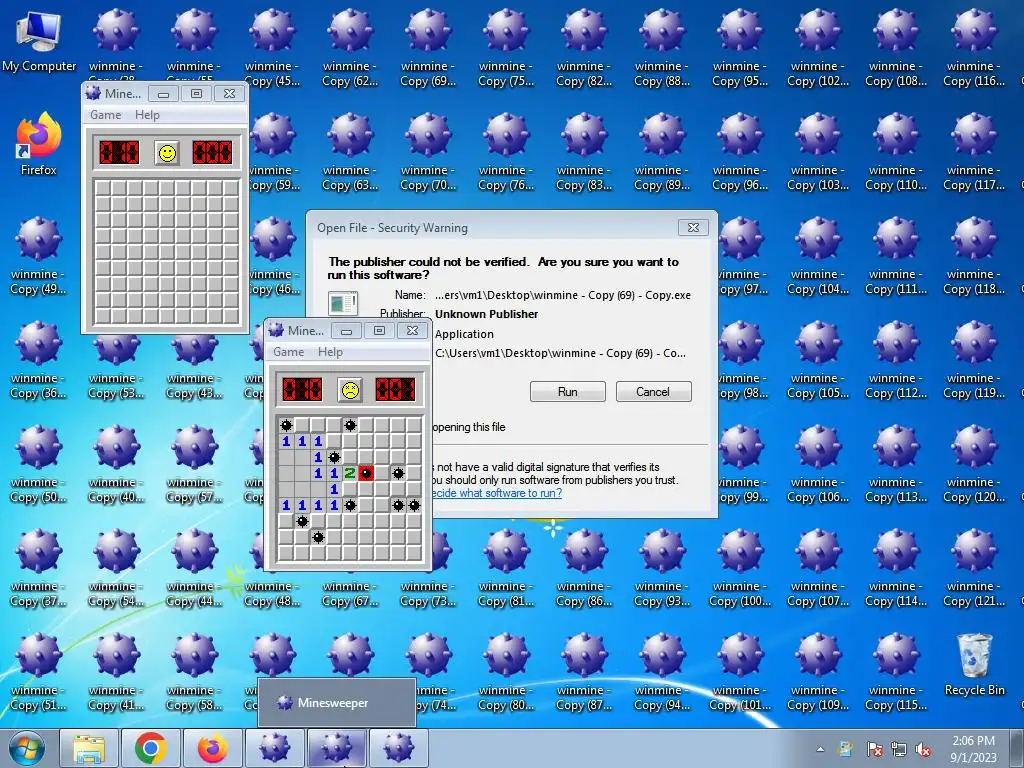Select winmine - Copy (103...) desktop icon

(818, 152)
